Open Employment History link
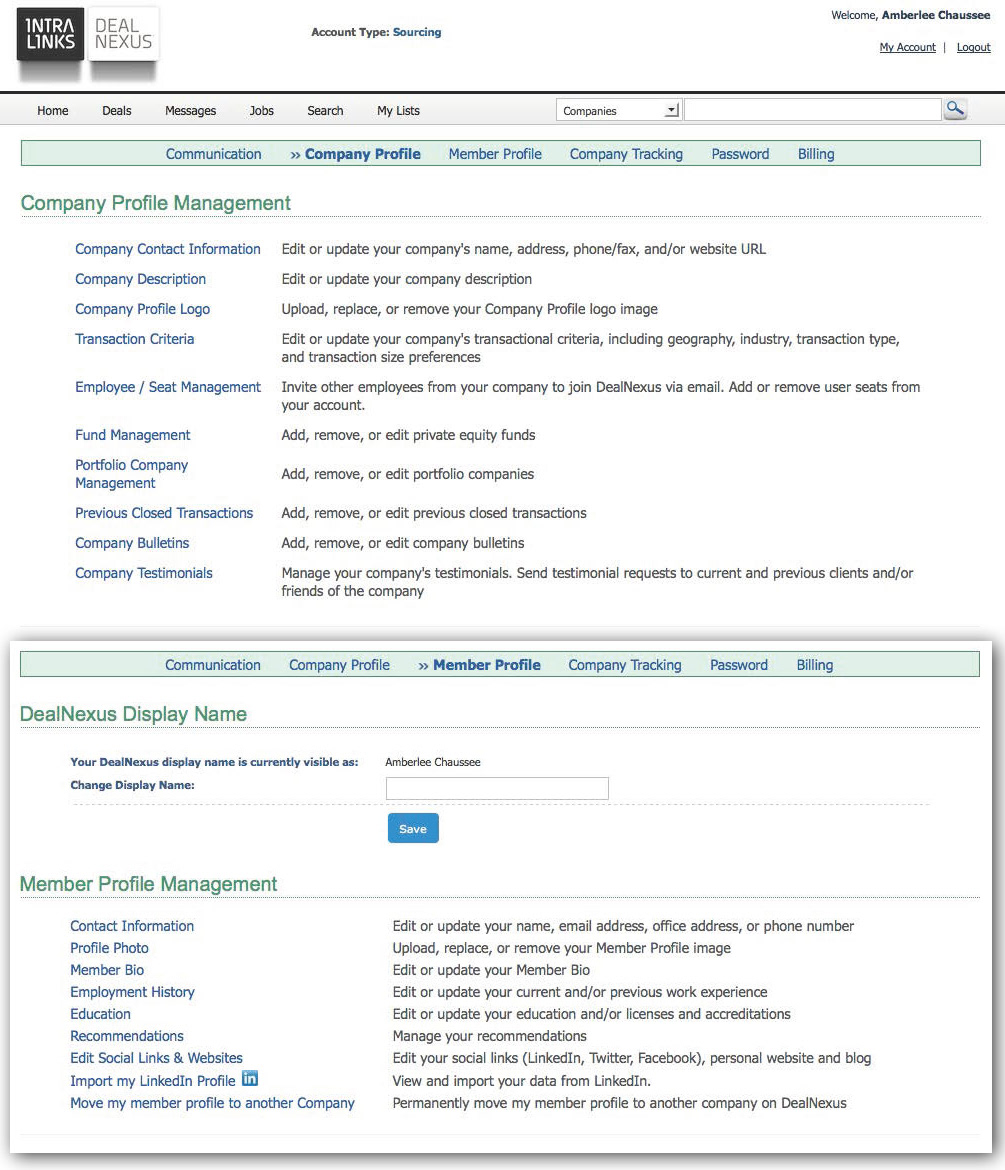 tap(133, 992)
